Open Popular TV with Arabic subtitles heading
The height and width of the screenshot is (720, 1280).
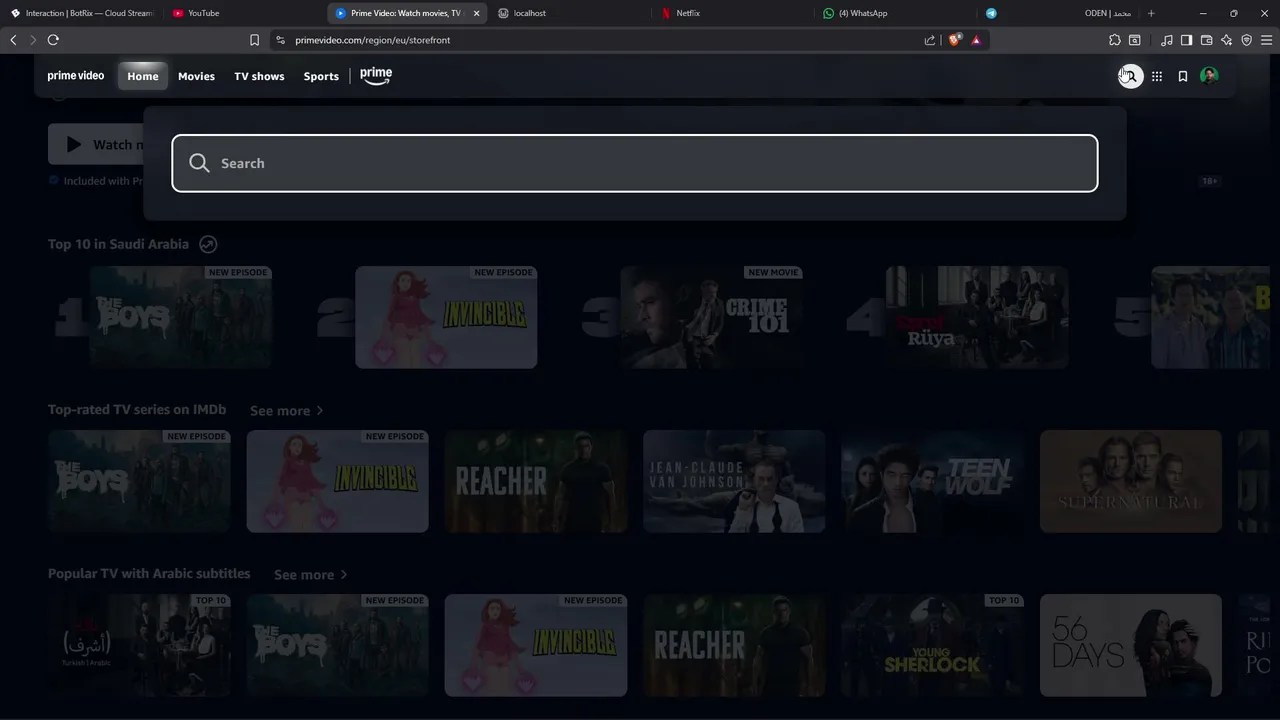(149, 574)
